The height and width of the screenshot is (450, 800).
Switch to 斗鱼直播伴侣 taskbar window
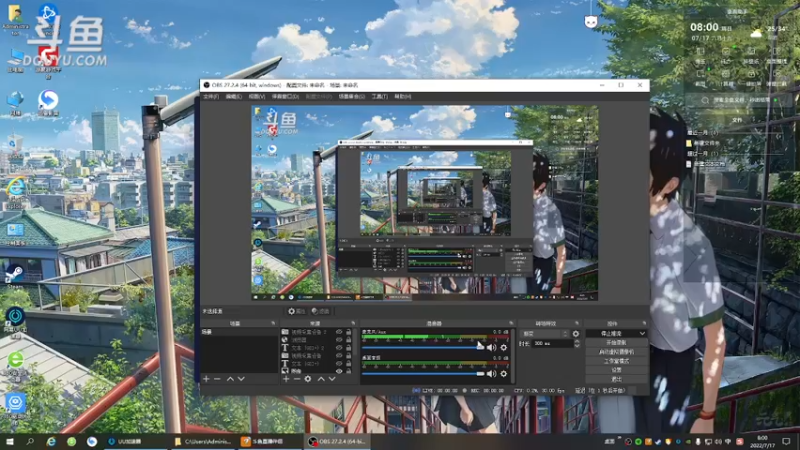click(269, 441)
